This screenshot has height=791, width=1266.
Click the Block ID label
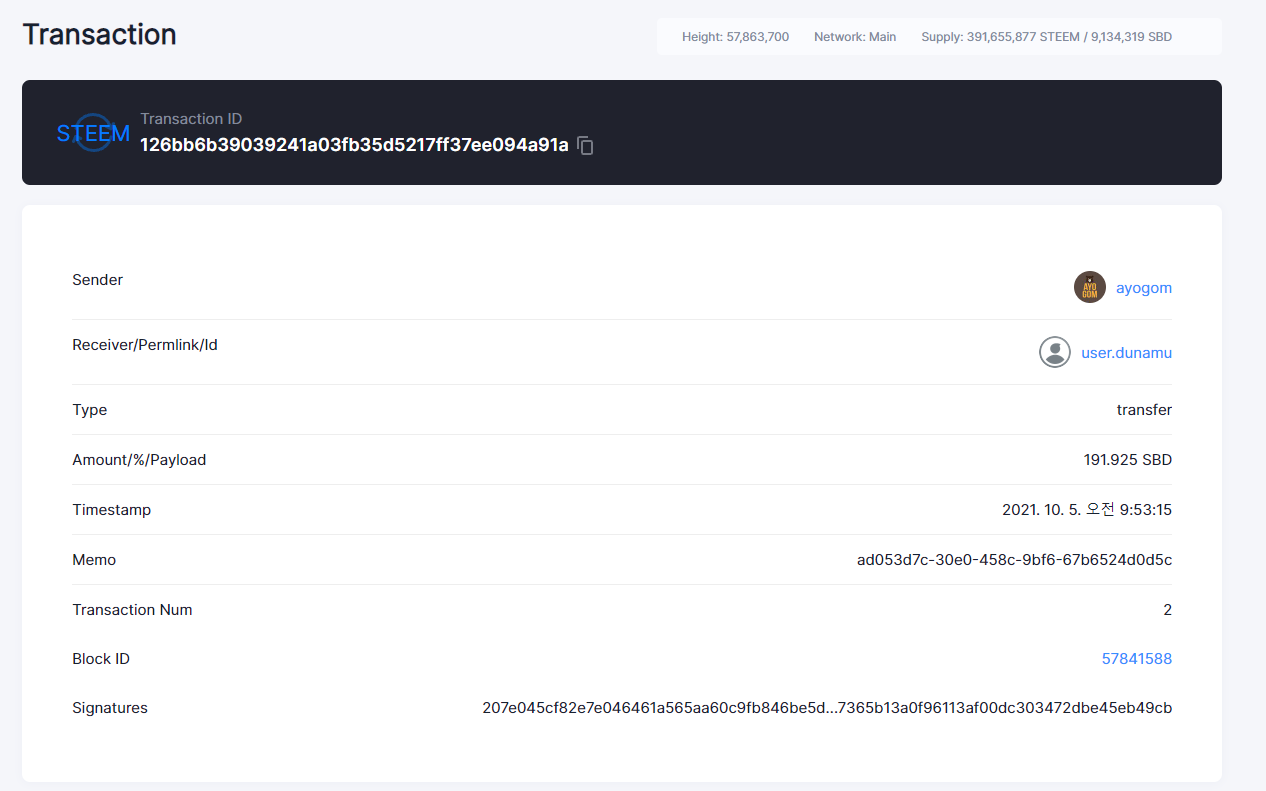pos(101,659)
